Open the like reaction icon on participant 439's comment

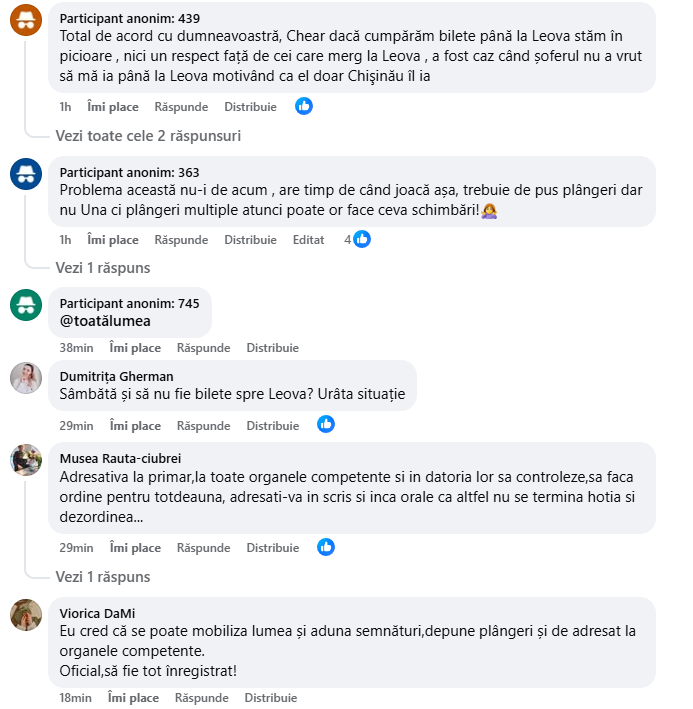pyautogui.click(x=304, y=106)
